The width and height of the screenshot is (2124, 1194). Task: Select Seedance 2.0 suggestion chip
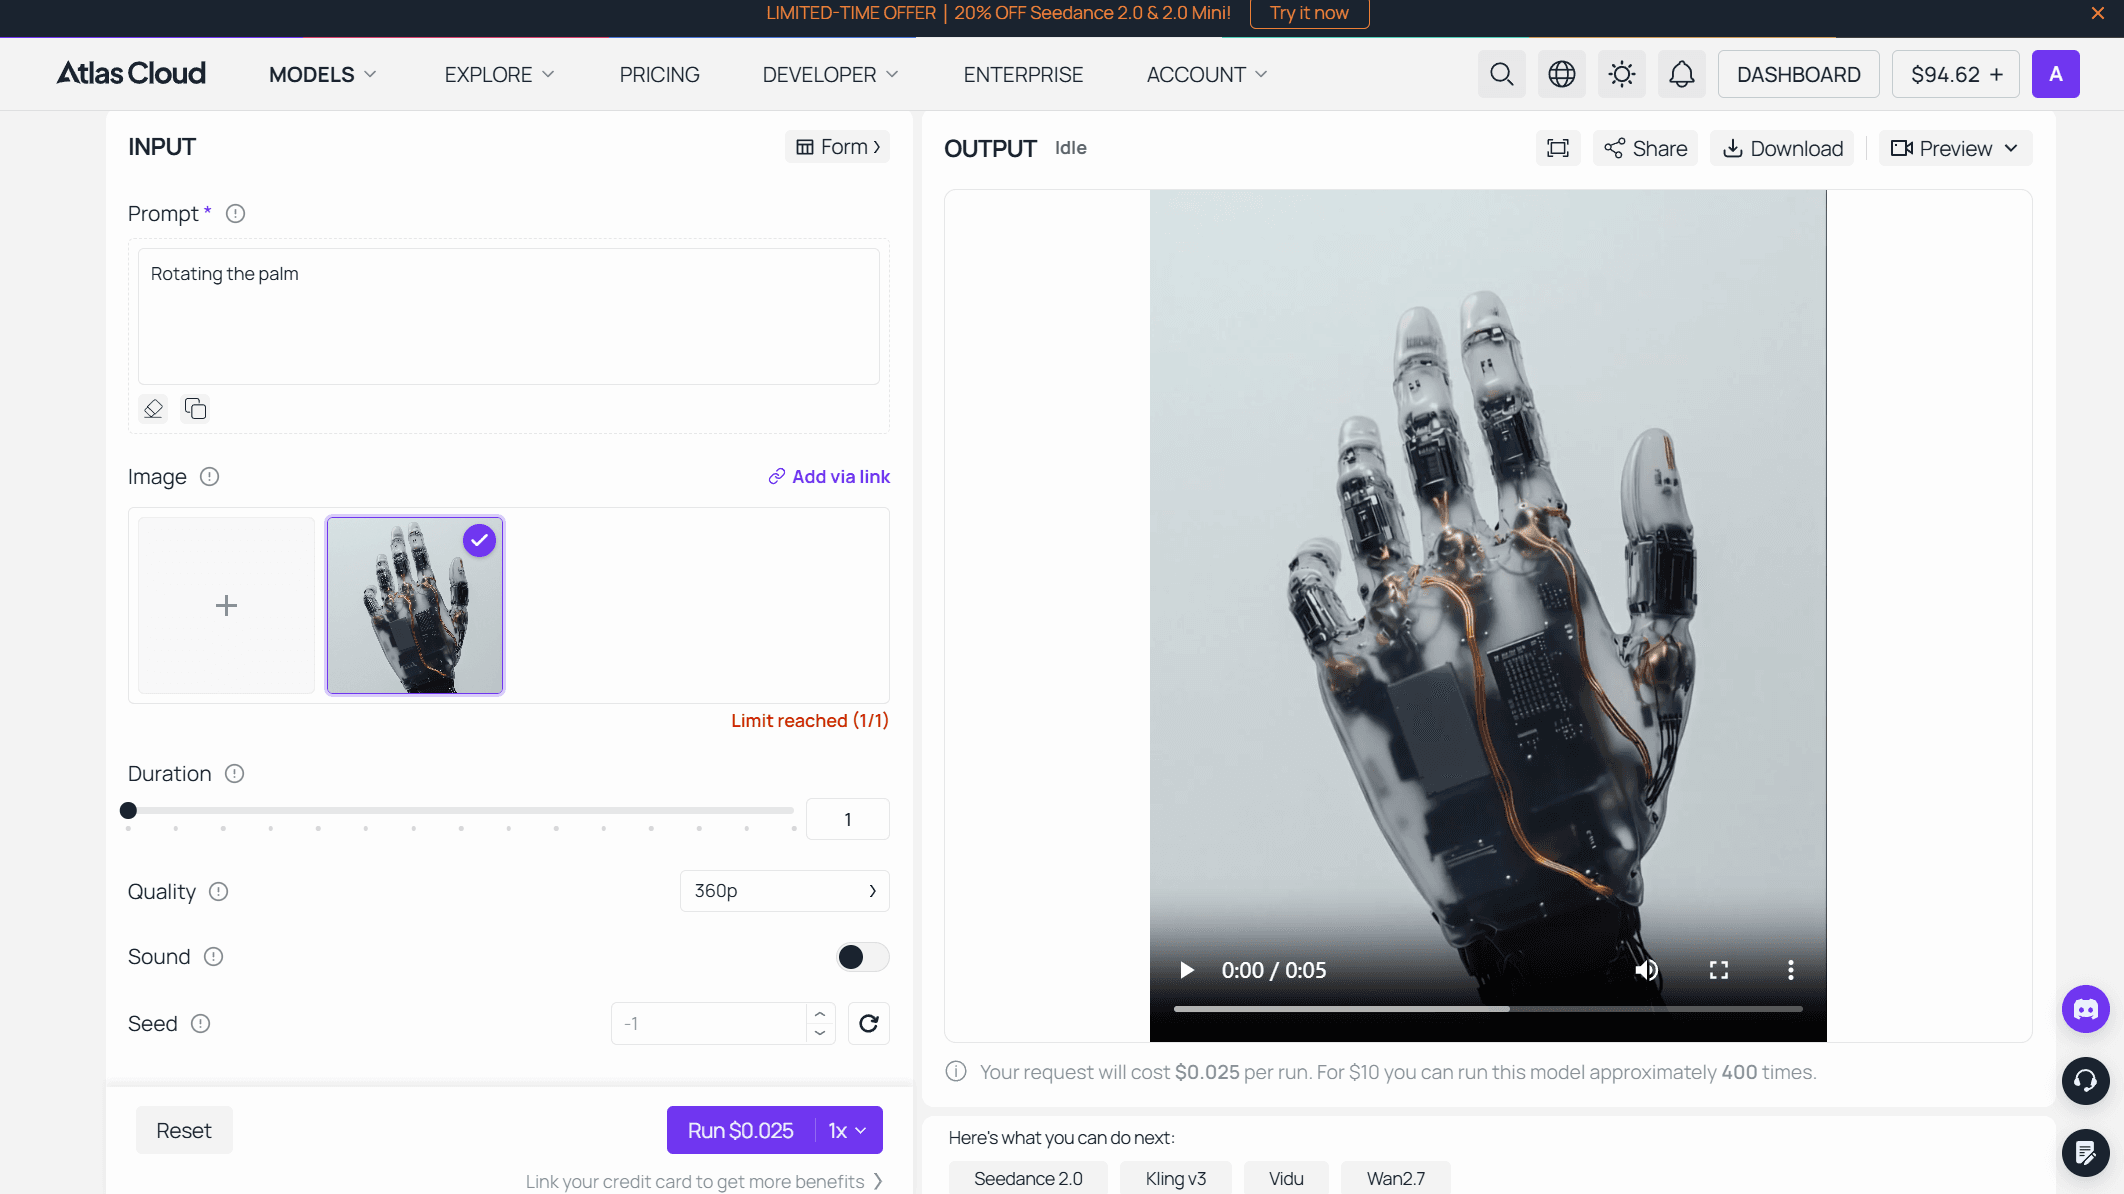click(x=1028, y=1178)
